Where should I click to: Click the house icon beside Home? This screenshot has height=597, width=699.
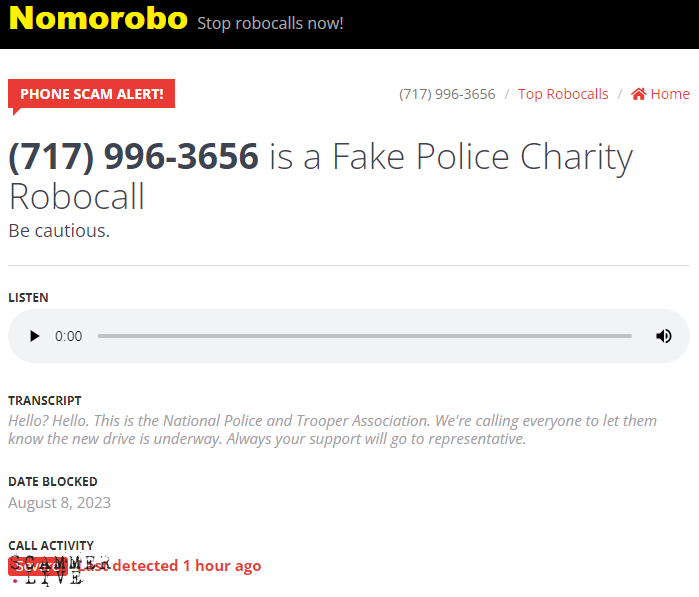coord(638,94)
